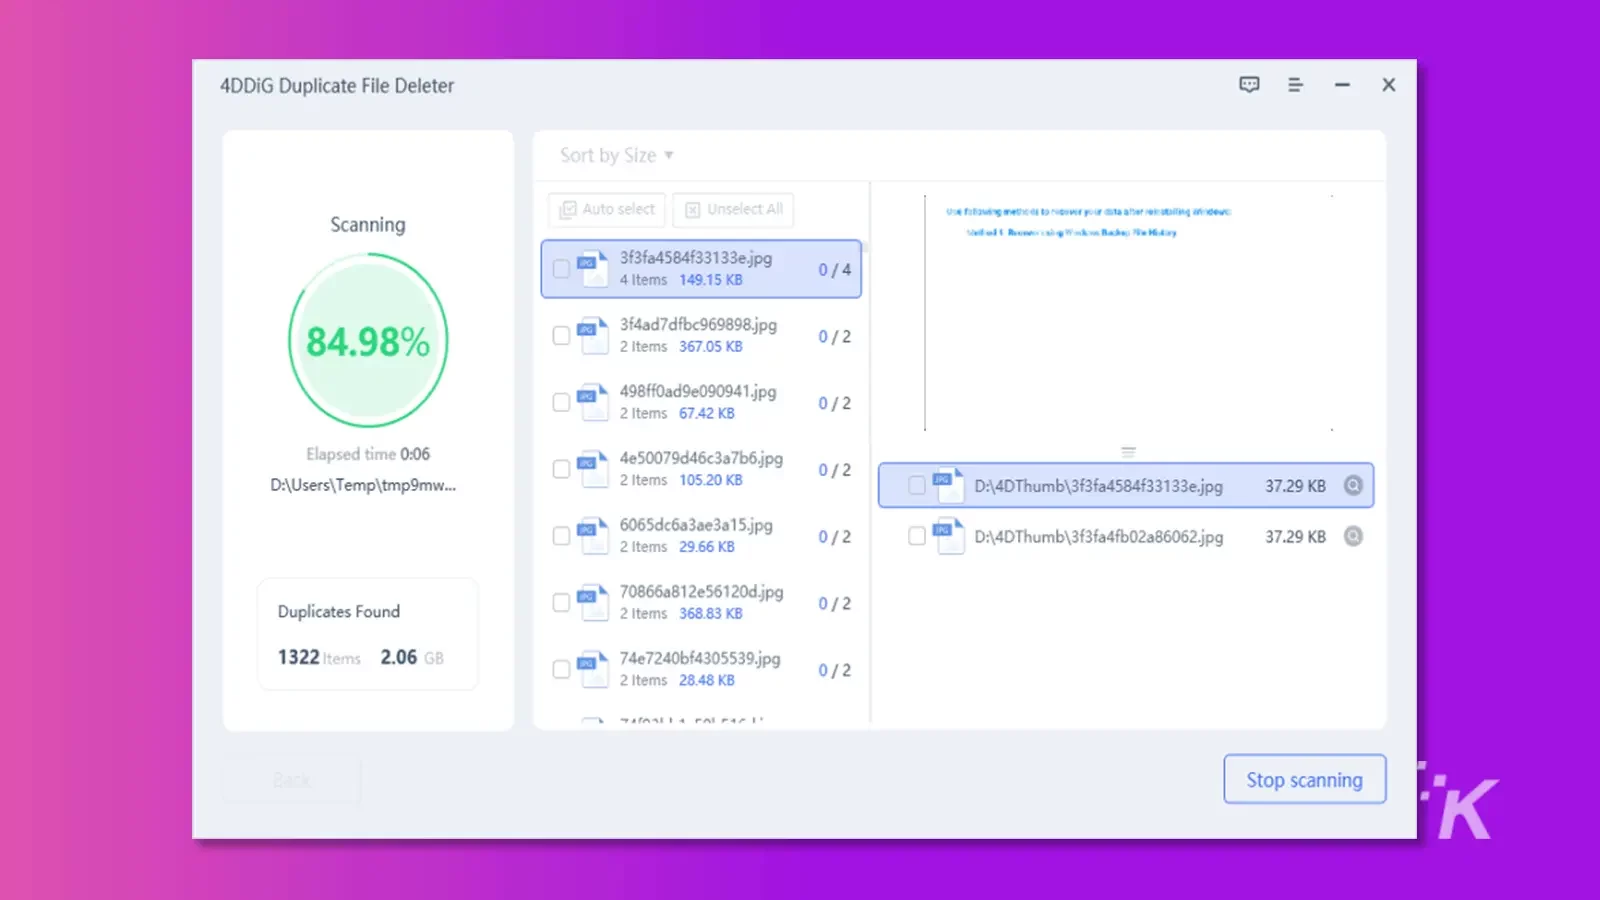
Task: Tick checkbox for 3f3fa4584f33133e.jpg group
Action: pyautogui.click(x=561, y=269)
